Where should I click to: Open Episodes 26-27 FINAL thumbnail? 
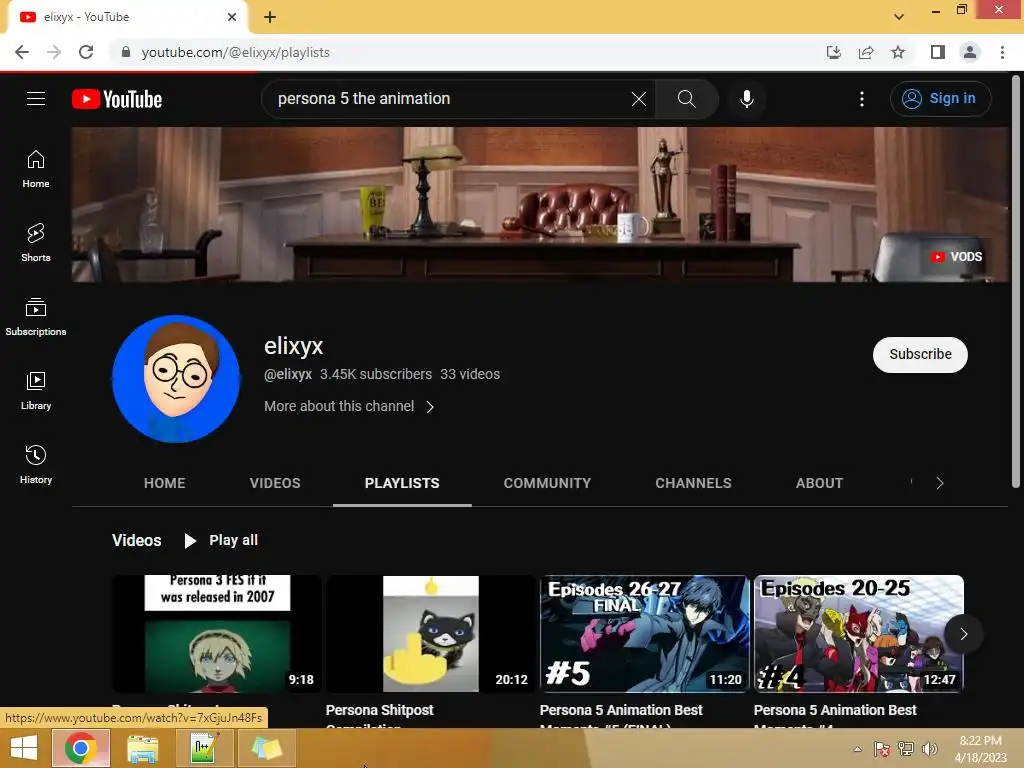point(645,633)
